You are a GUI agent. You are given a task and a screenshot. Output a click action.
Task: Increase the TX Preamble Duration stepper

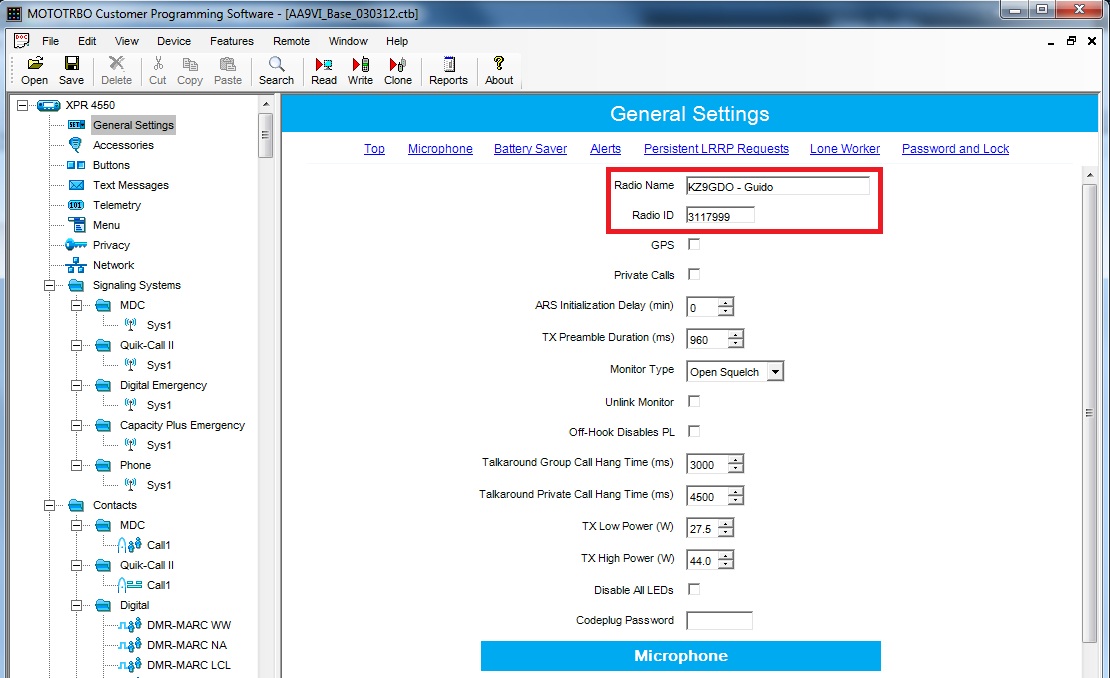(736, 335)
